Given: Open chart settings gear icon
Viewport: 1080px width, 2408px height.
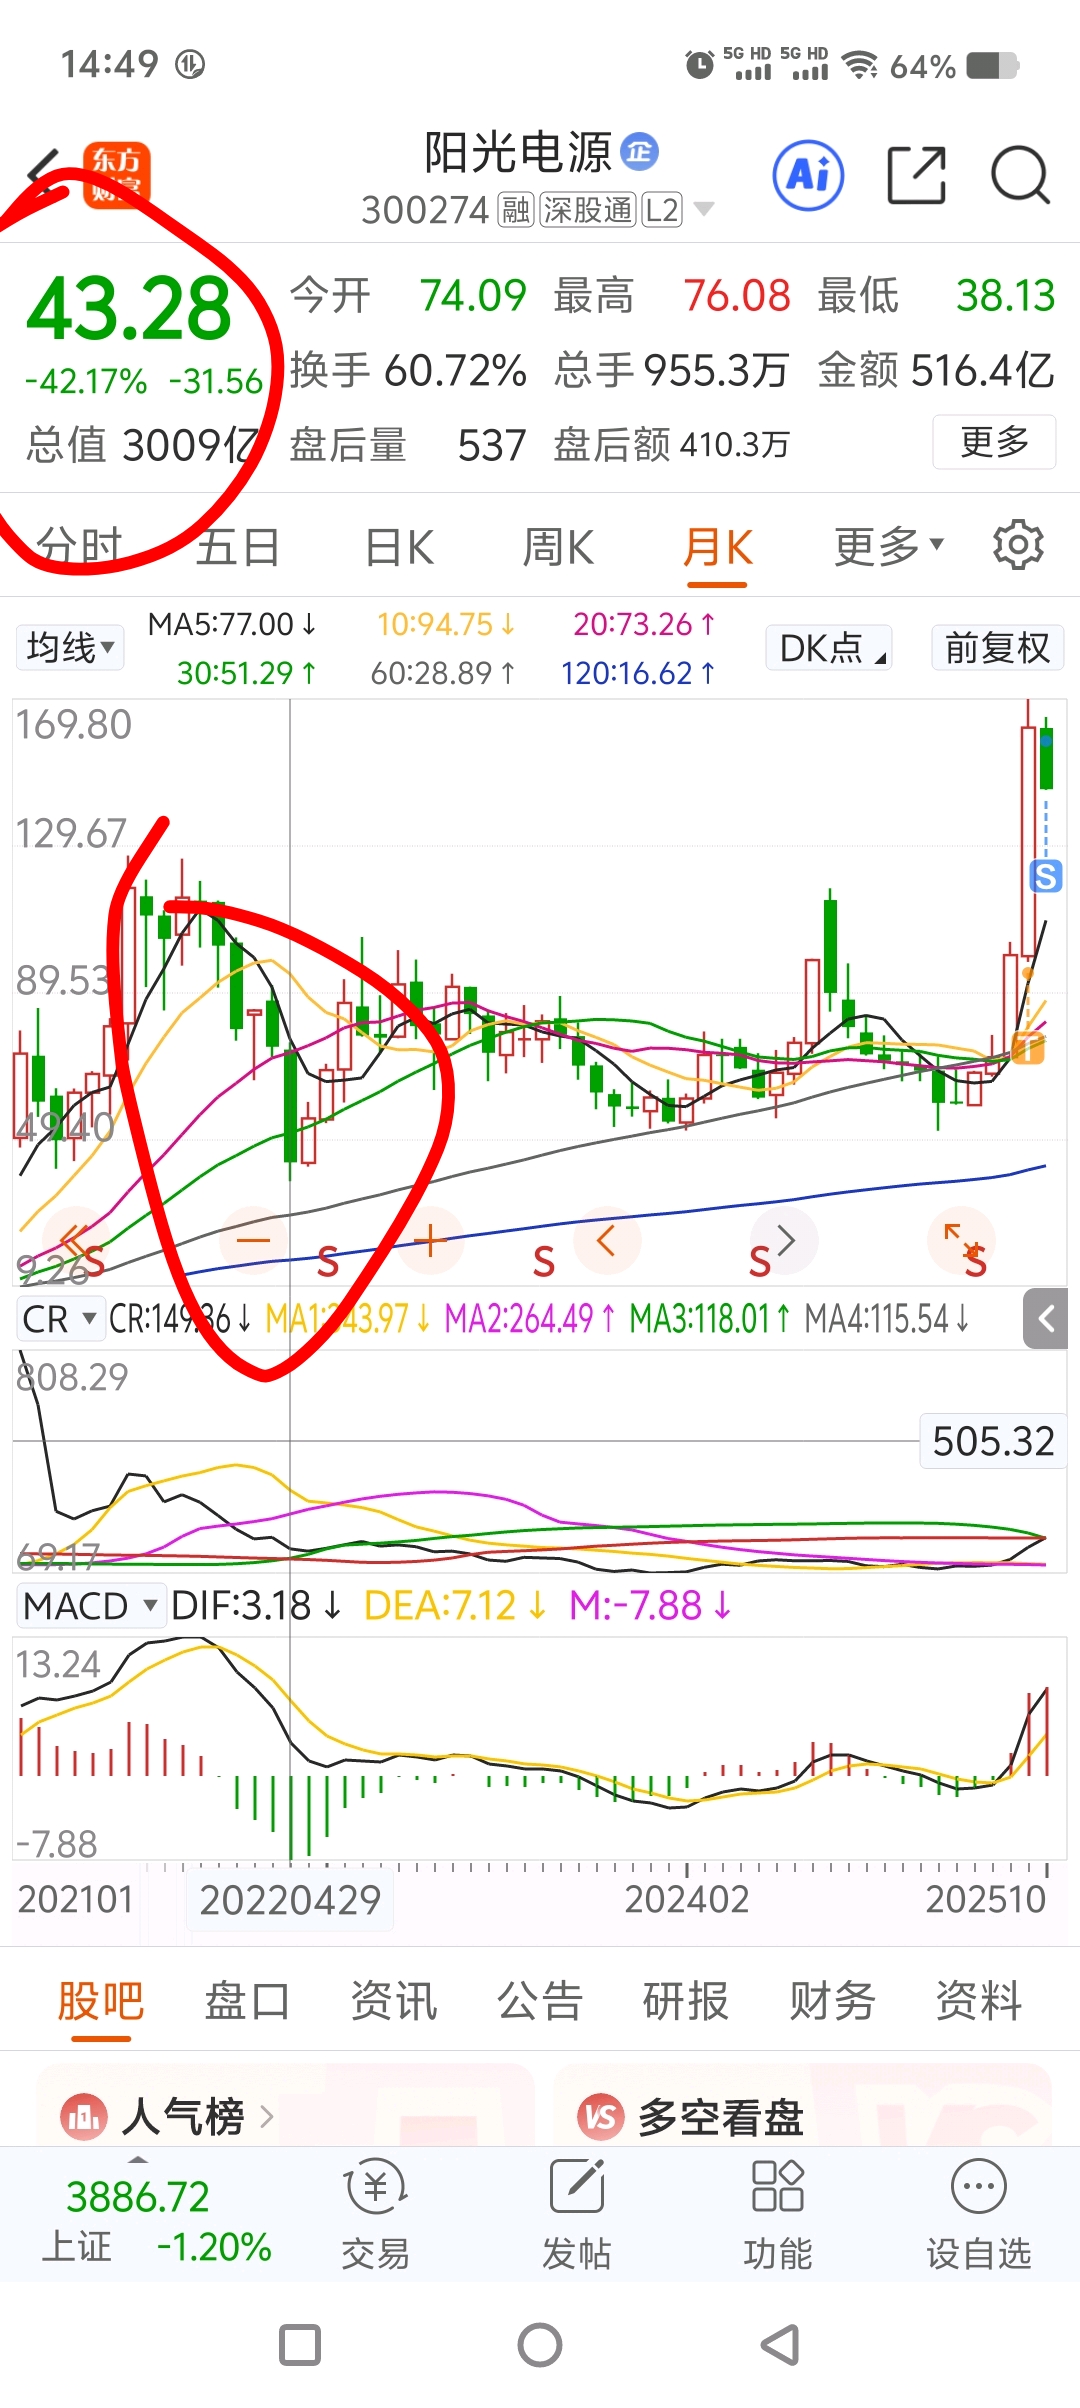Looking at the screenshot, I should pos(1018,545).
